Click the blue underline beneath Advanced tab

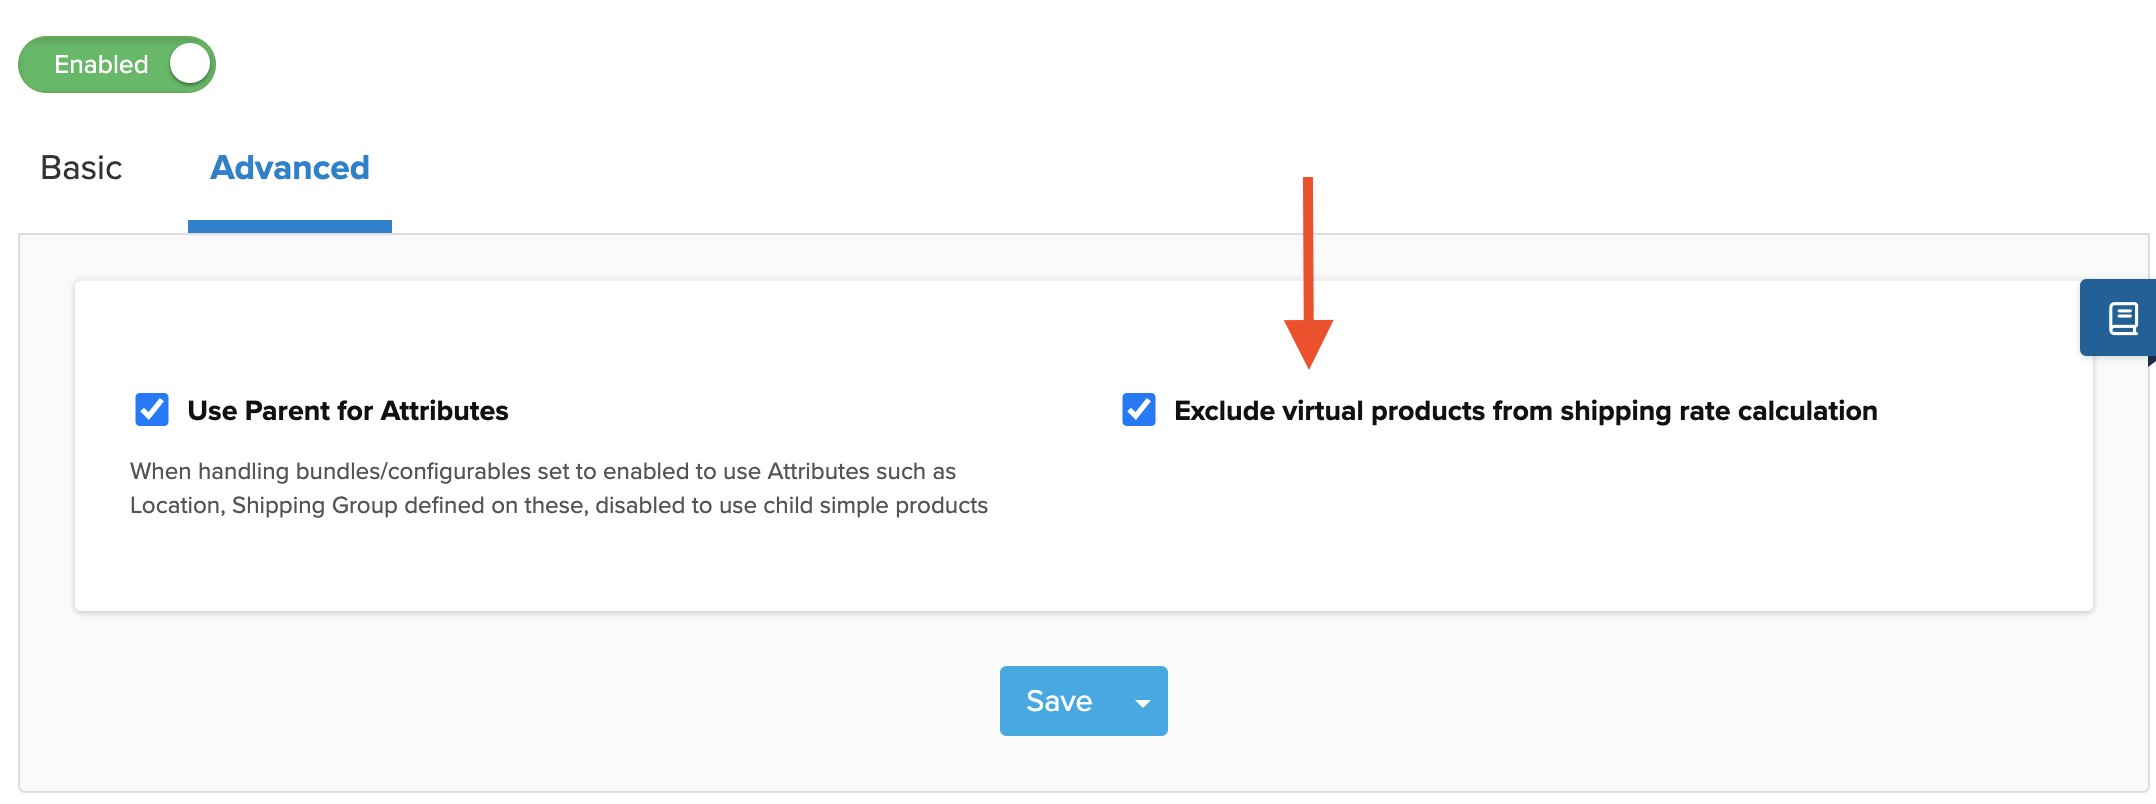coord(290,227)
